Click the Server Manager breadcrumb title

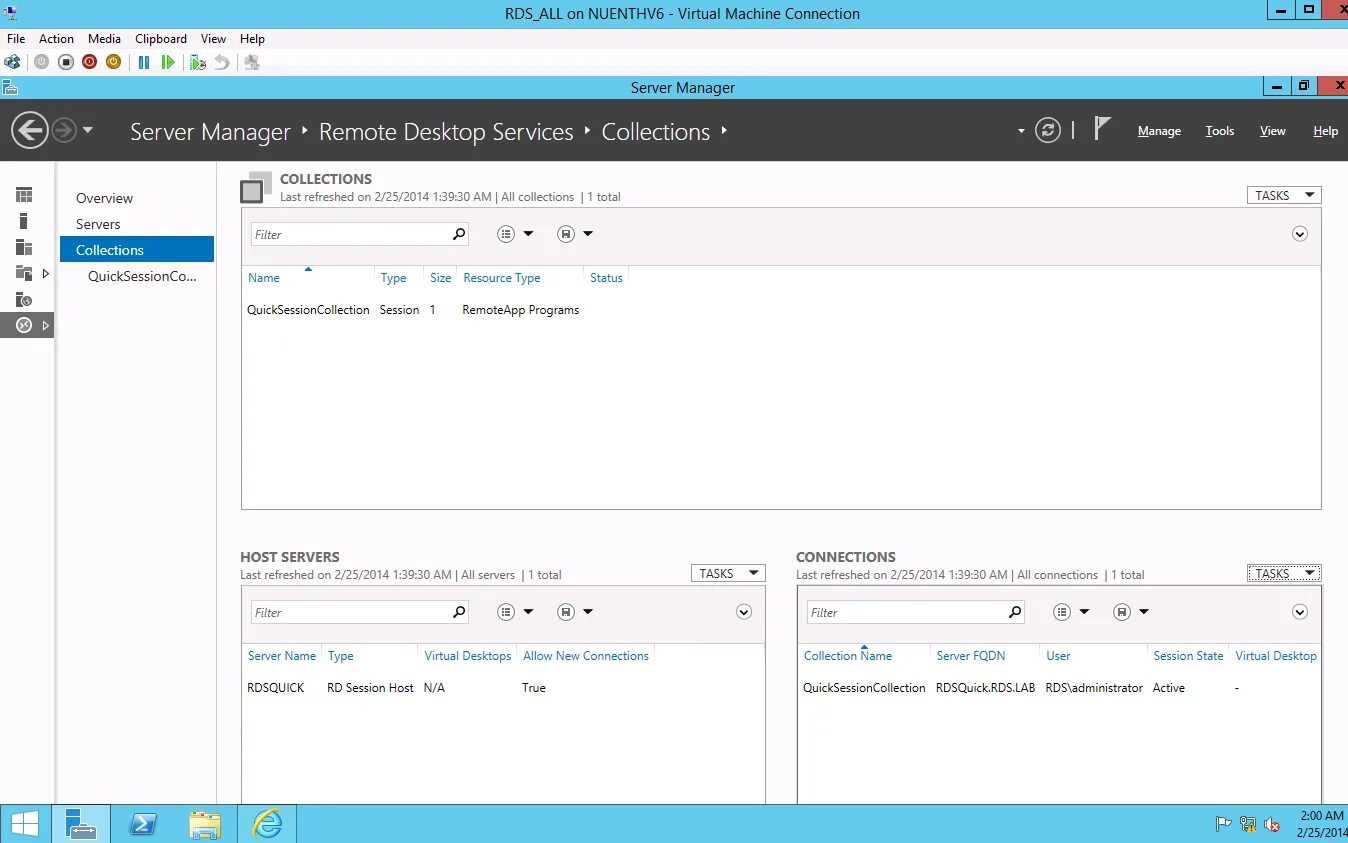[210, 132]
